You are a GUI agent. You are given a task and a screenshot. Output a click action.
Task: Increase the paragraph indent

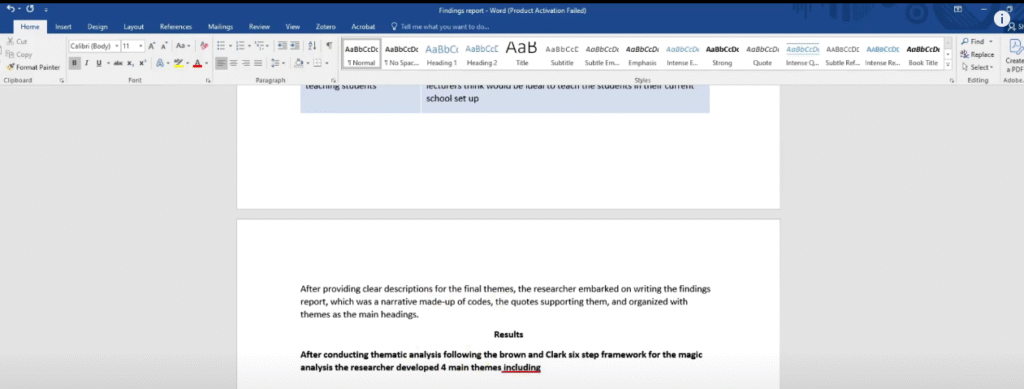pyautogui.click(x=295, y=46)
